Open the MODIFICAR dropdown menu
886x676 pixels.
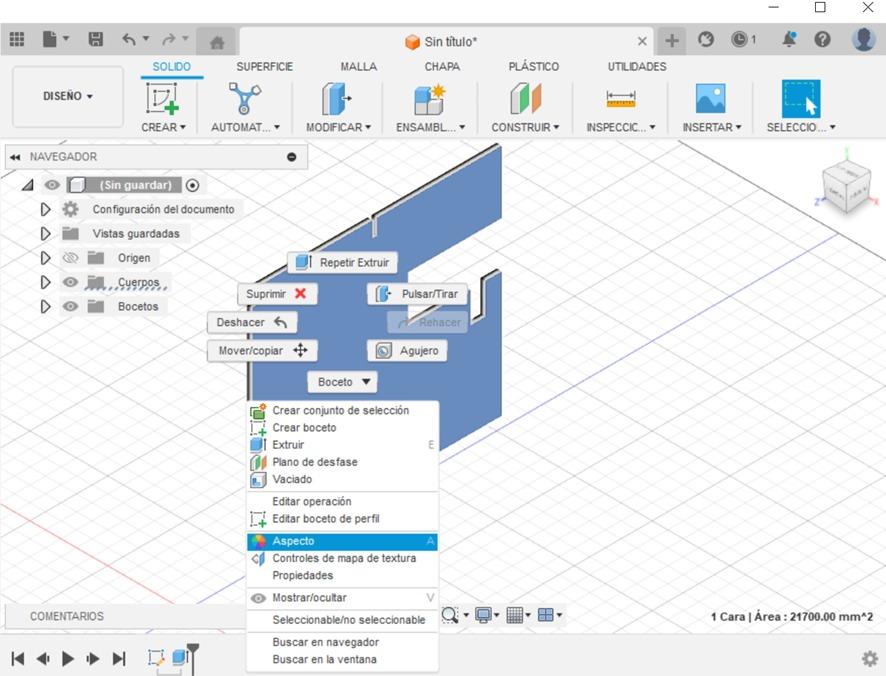tap(338, 127)
